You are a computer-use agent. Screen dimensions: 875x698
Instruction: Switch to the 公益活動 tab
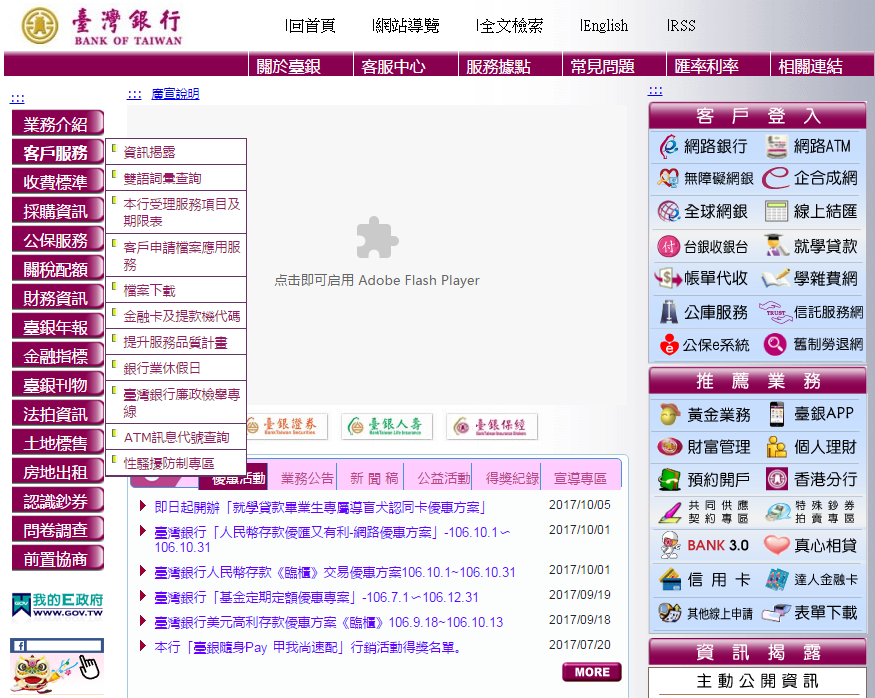tap(439, 477)
